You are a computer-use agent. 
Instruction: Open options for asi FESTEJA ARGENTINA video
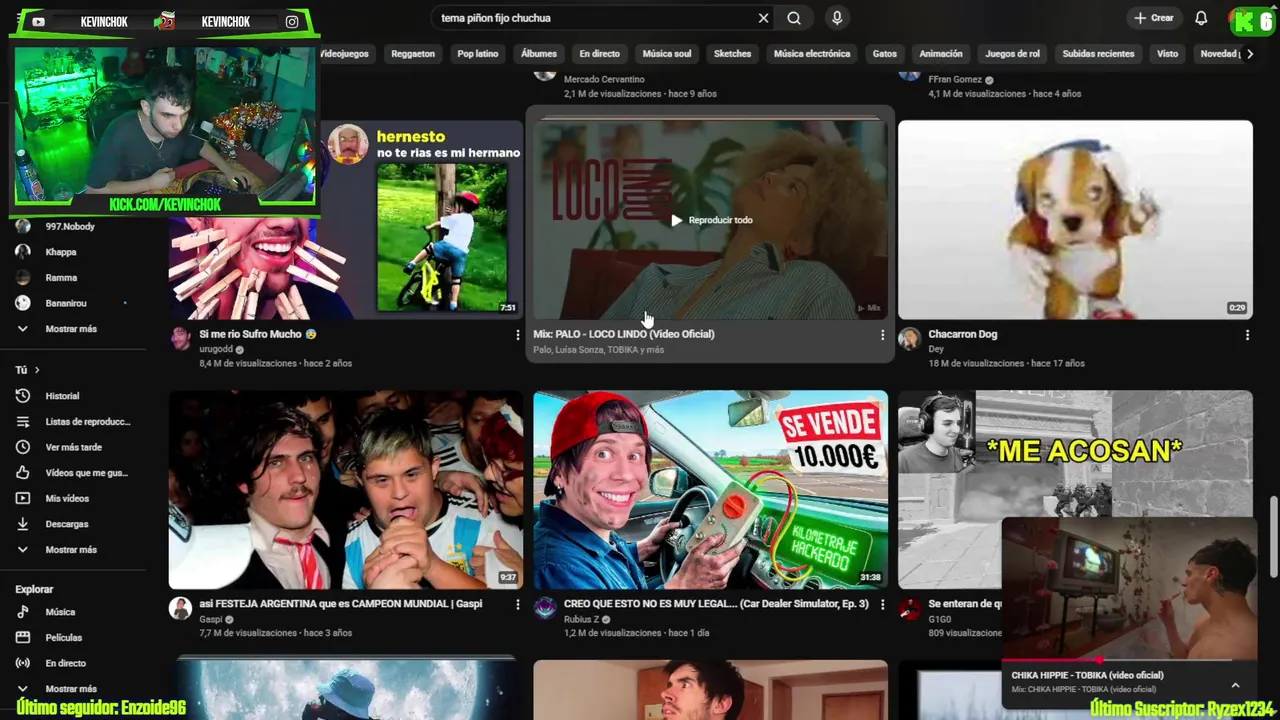[x=517, y=605]
